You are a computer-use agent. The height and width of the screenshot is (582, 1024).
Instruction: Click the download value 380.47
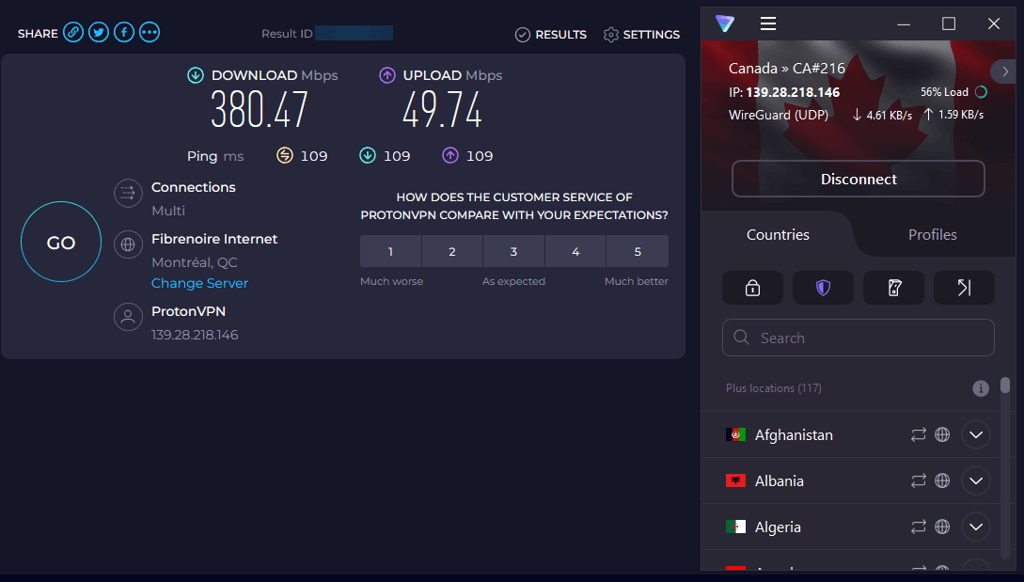[x=259, y=110]
